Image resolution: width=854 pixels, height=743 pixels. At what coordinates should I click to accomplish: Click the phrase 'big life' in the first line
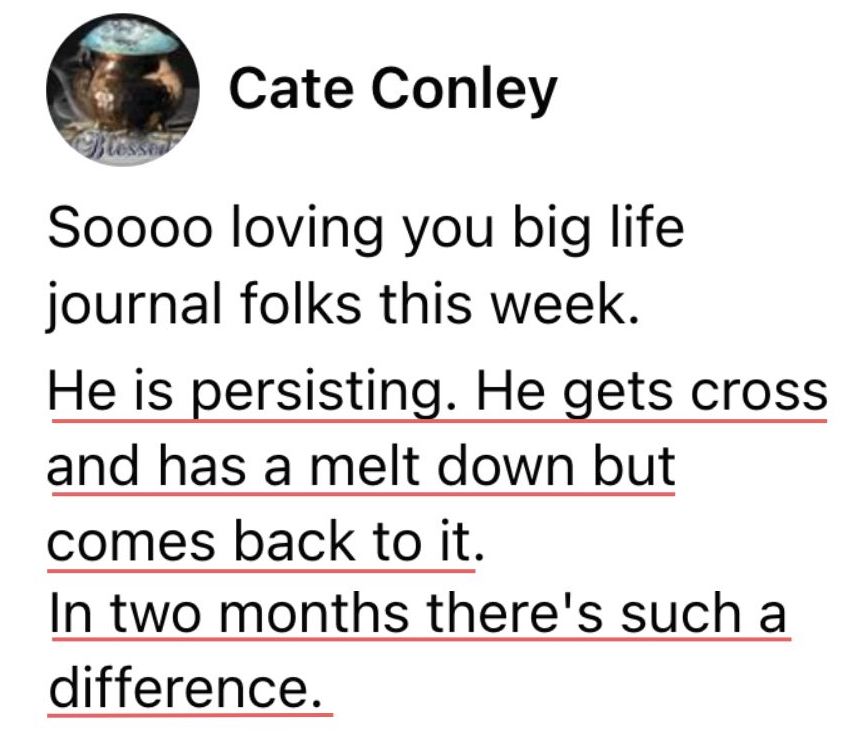click(x=599, y=228)
